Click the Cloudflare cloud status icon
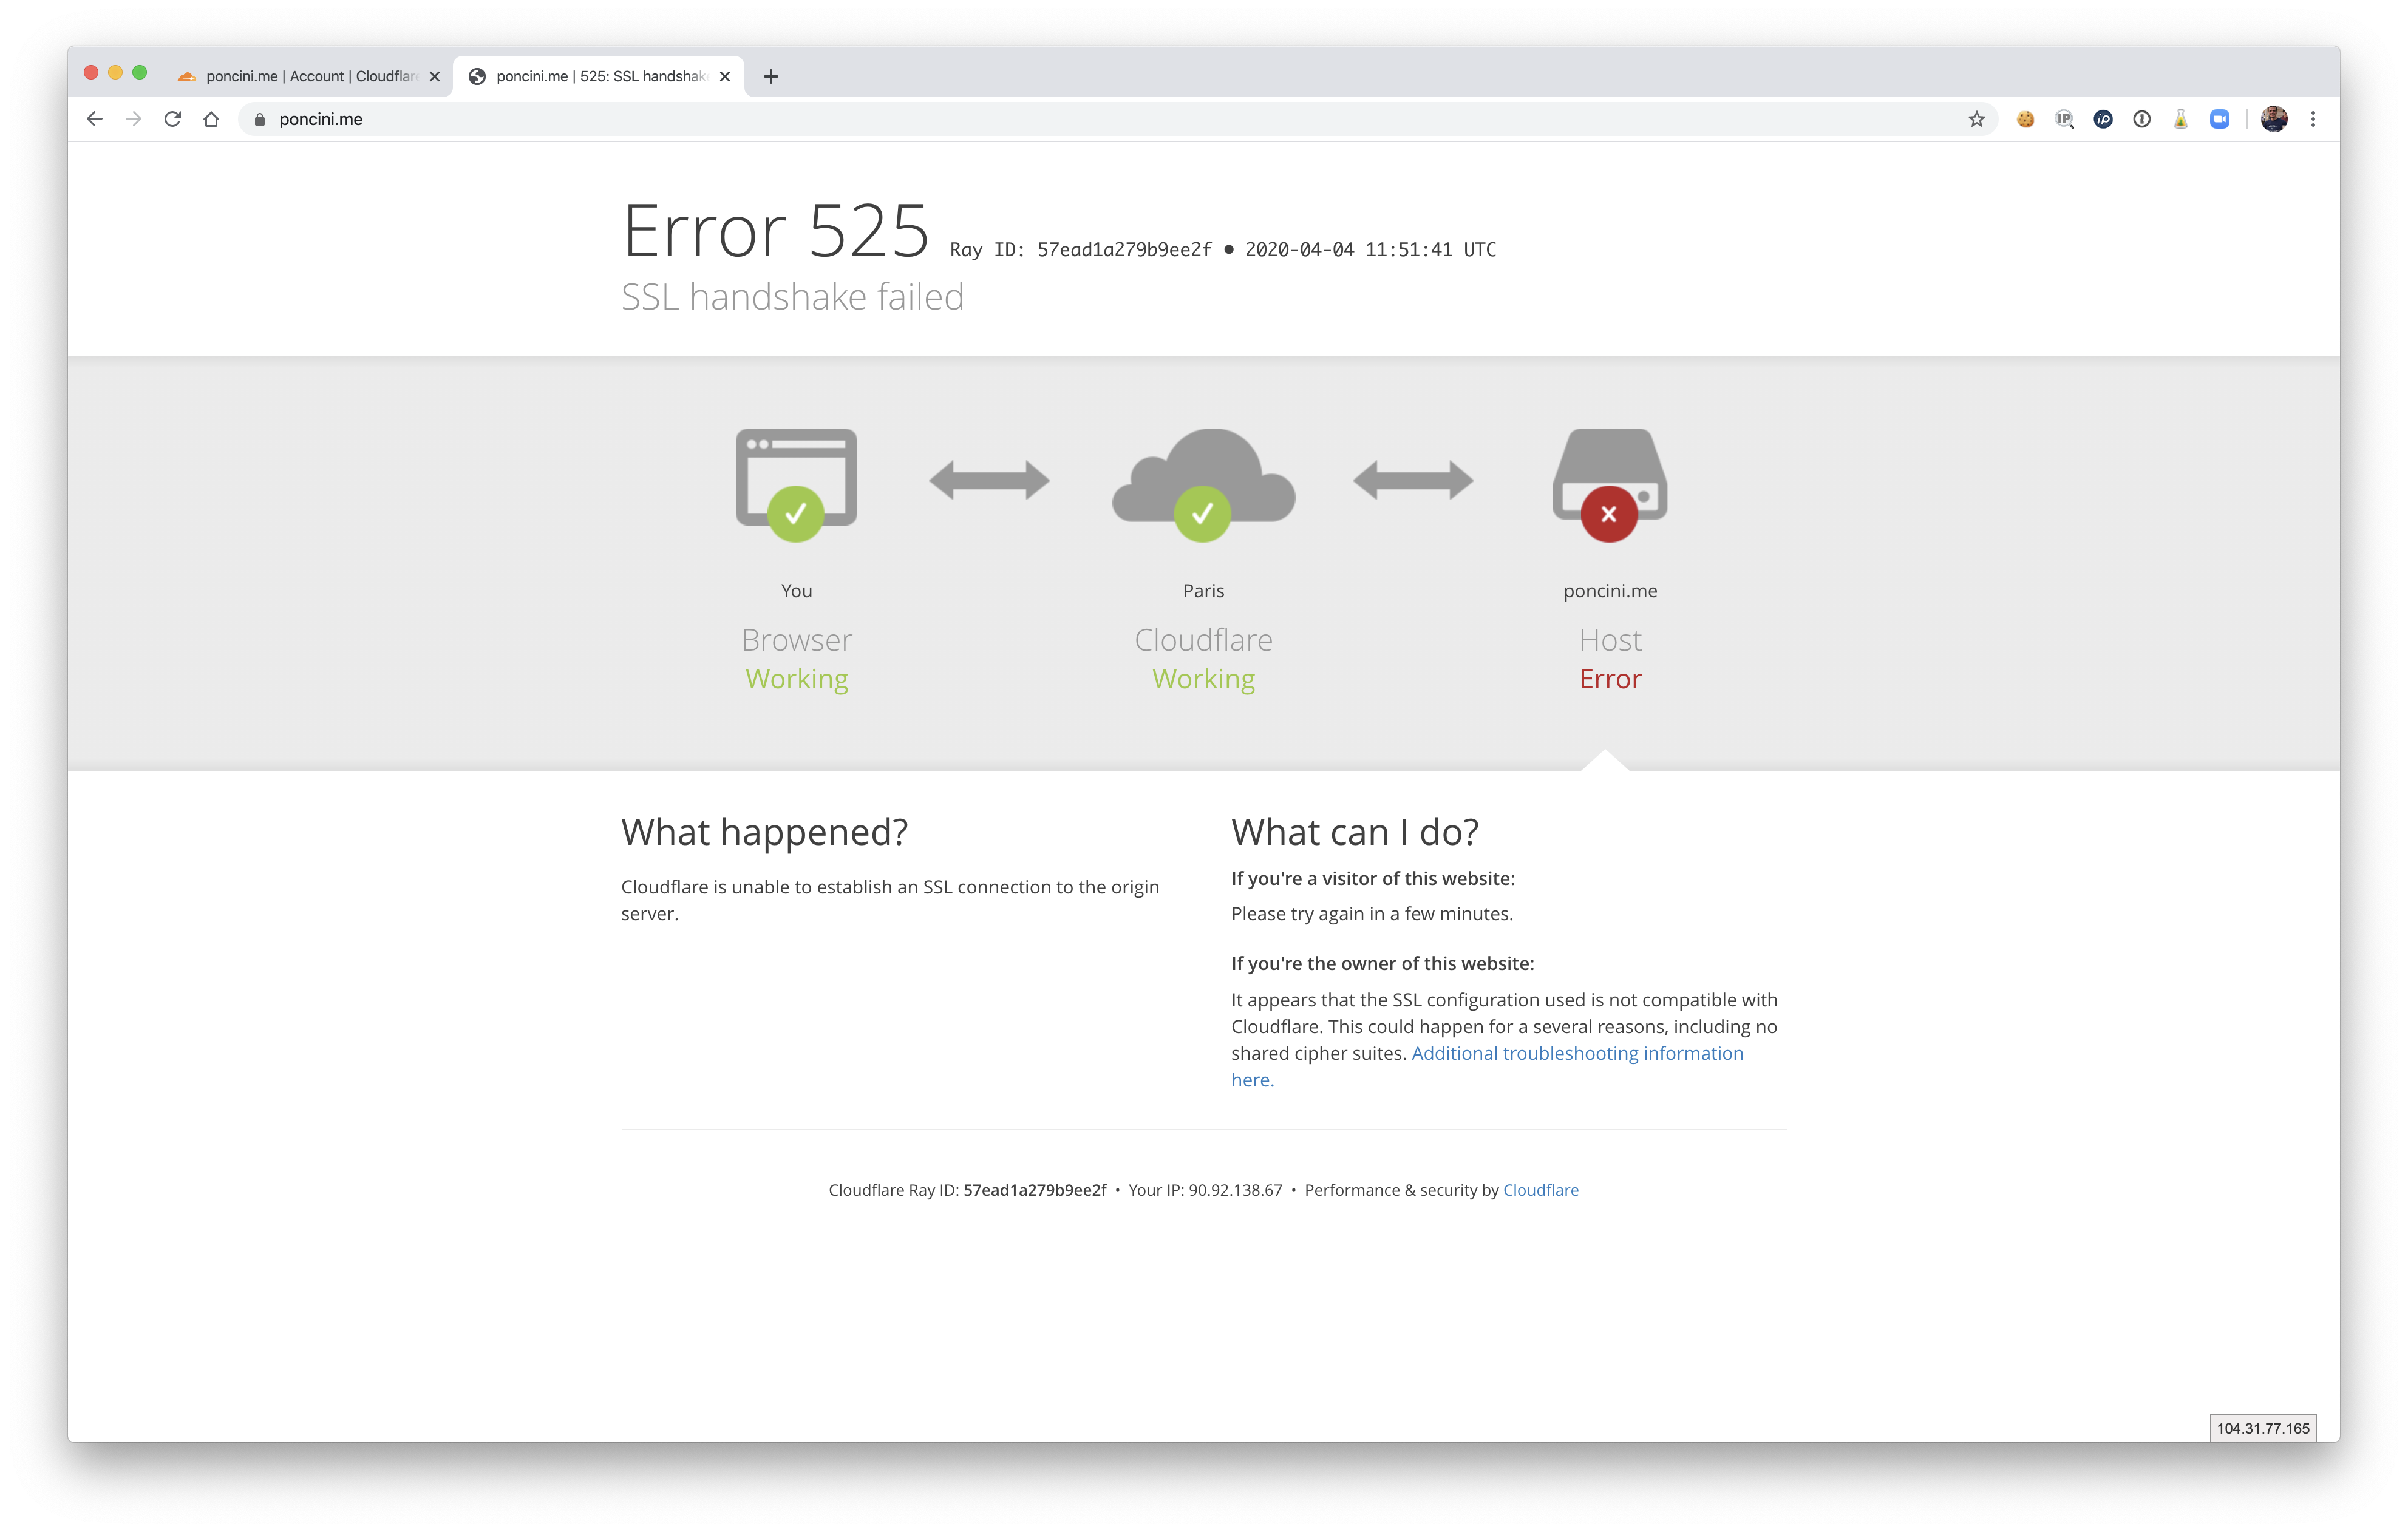 1203,485
